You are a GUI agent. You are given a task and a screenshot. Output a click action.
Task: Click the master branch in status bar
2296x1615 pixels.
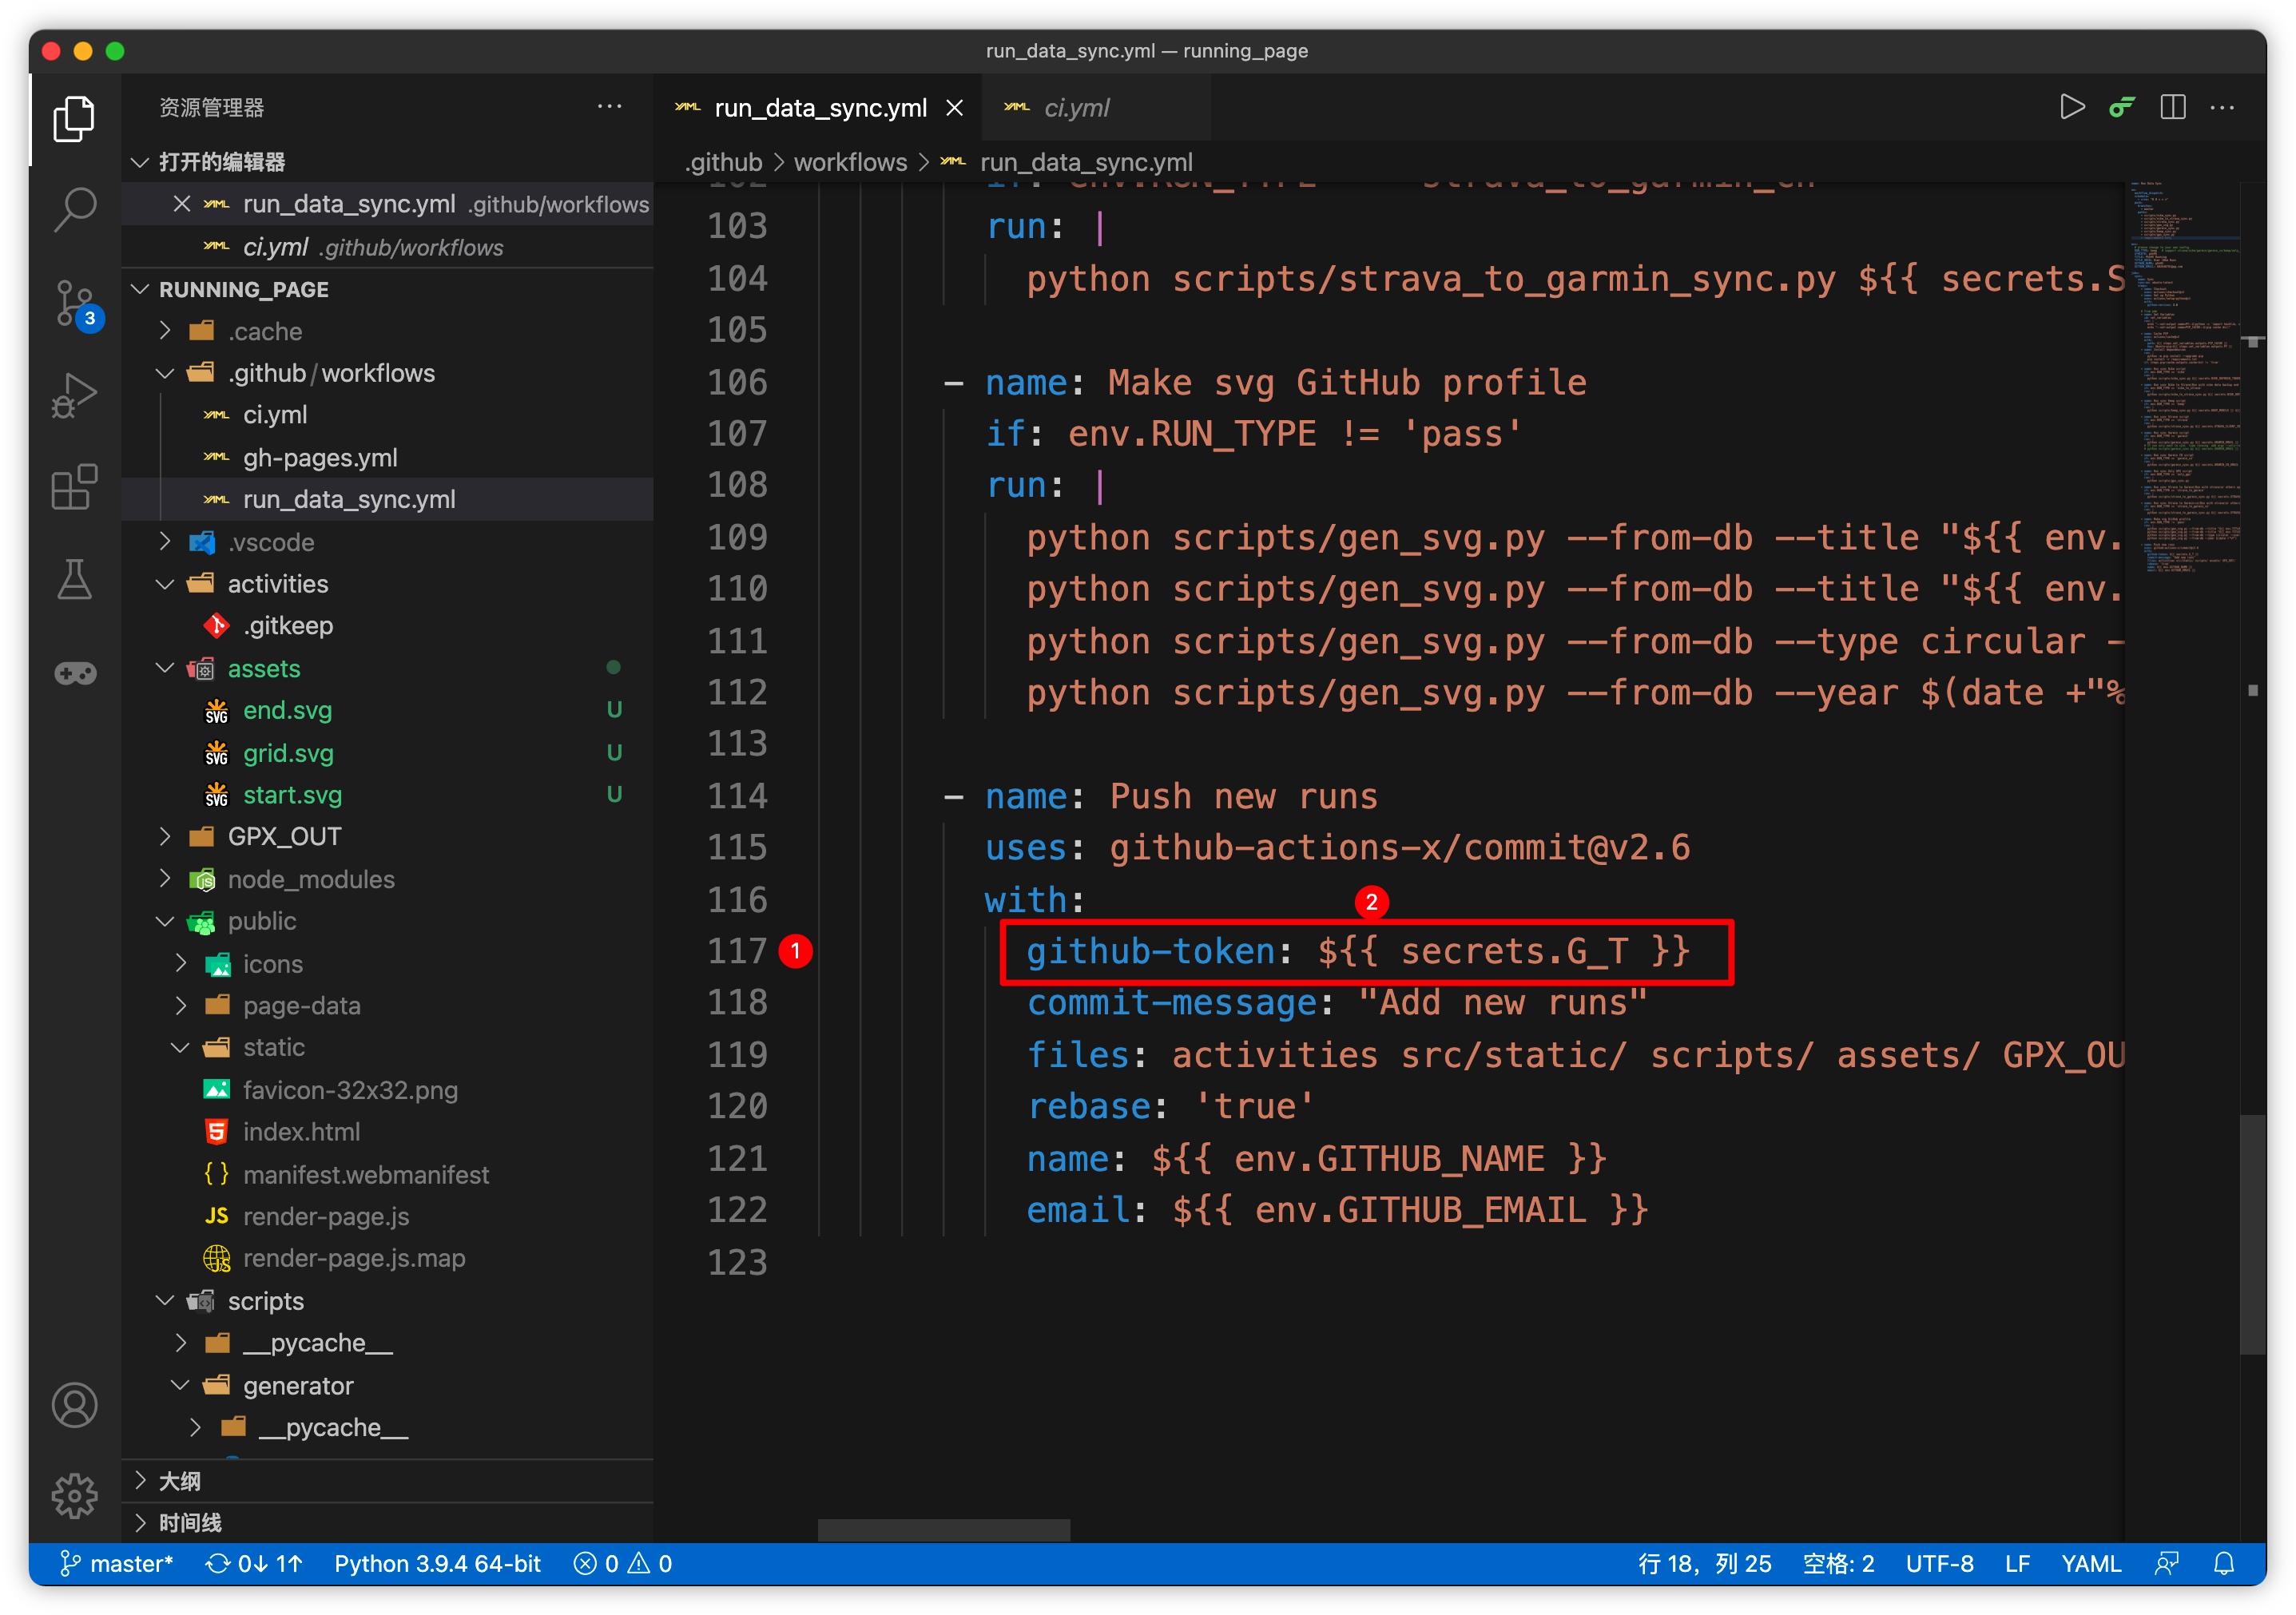[117, 1563]
